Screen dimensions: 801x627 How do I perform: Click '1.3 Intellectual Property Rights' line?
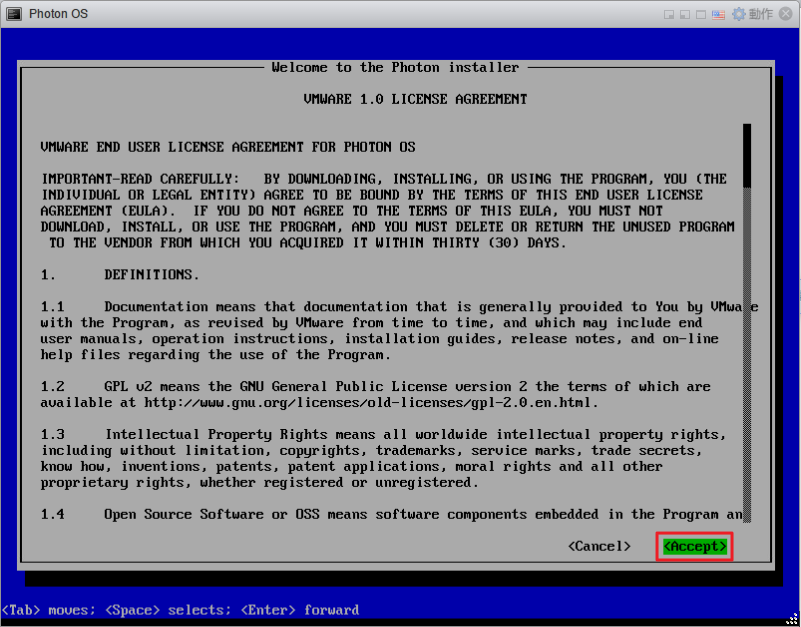point(383,434)
